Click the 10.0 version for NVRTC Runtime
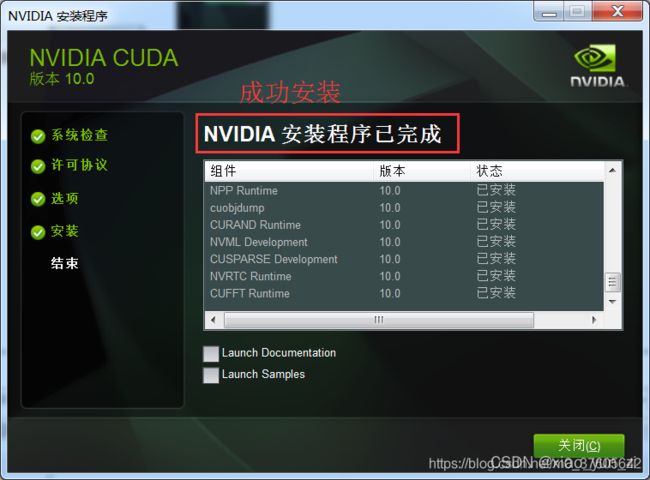This screenshot has width=650, height=480. pos(390,276)
